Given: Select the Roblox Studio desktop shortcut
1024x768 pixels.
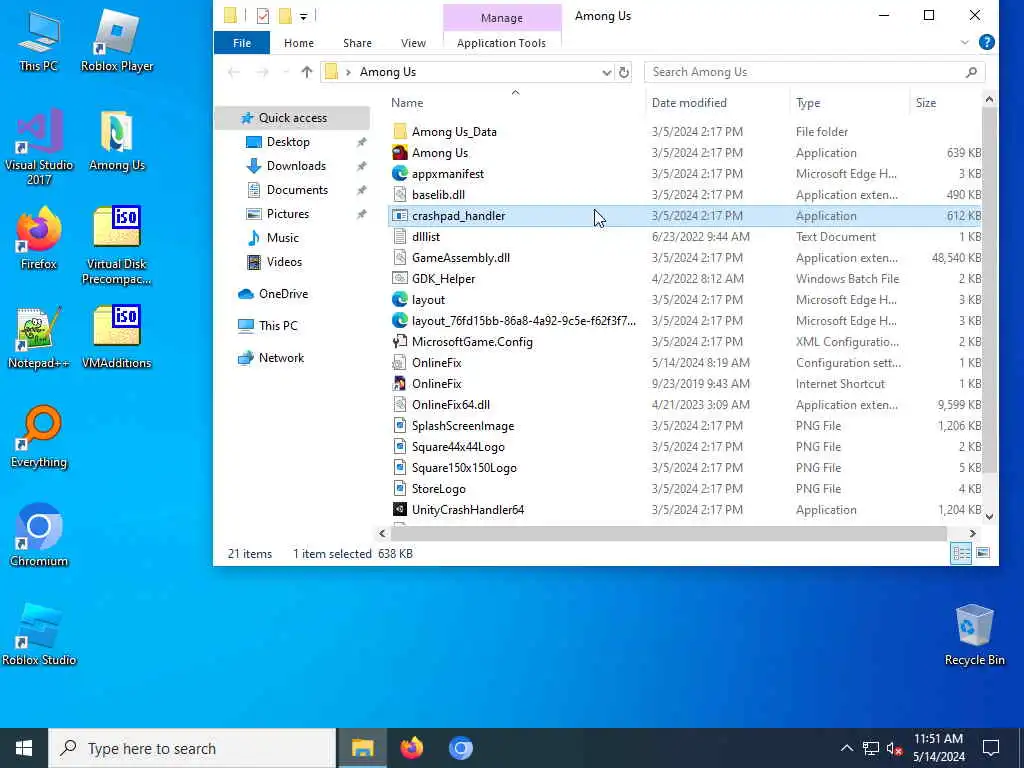Looking at the screenshot, I should click(39, 635).
